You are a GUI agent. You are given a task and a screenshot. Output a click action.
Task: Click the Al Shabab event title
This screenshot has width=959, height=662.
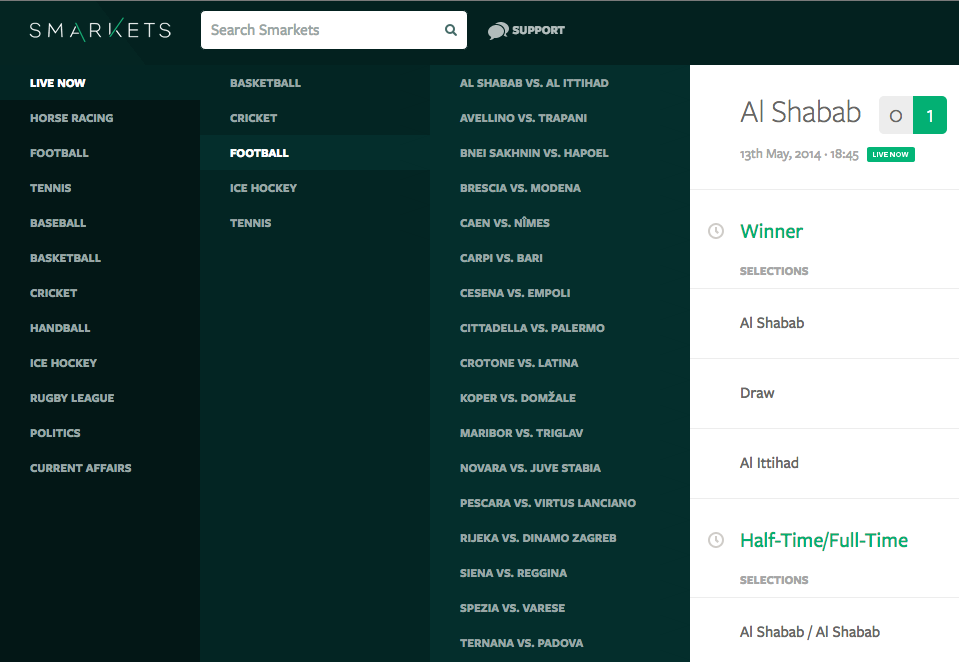tap(801, 112)
